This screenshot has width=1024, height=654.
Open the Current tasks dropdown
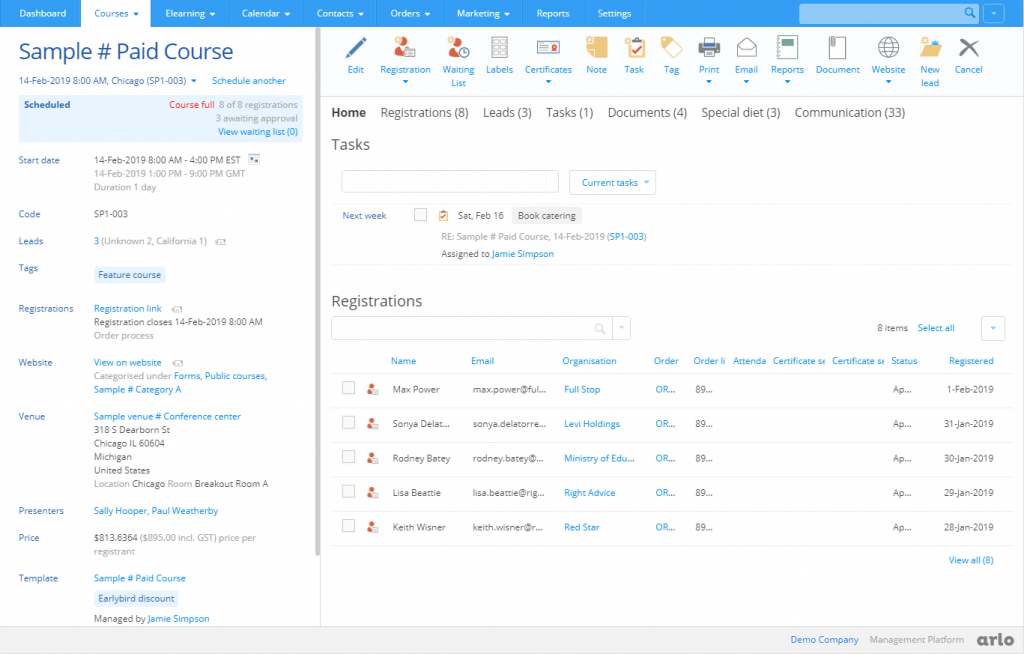(614, 182)
